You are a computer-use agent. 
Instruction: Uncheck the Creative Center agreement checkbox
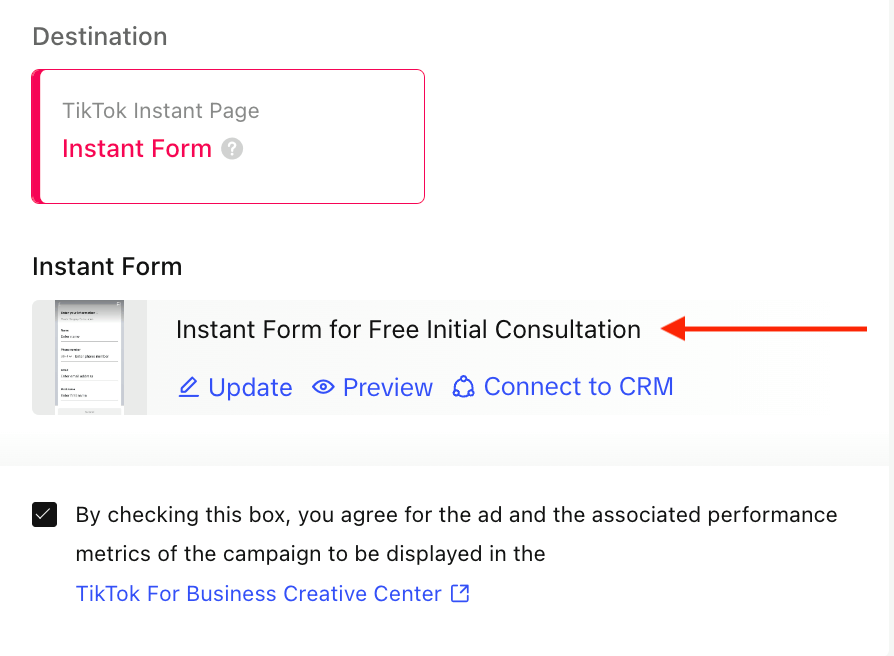(44, 515)
